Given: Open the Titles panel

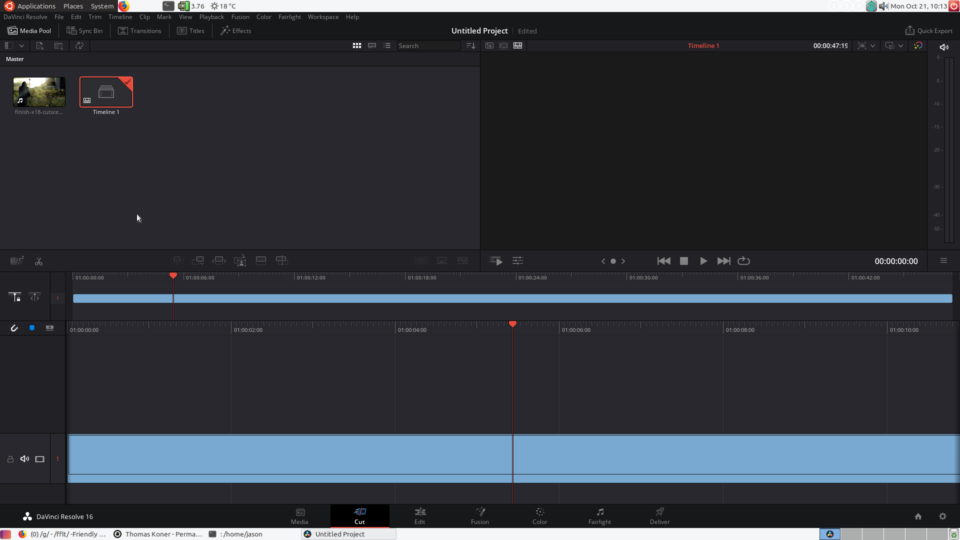Looking at the screenshot, I should coord(190,31).
